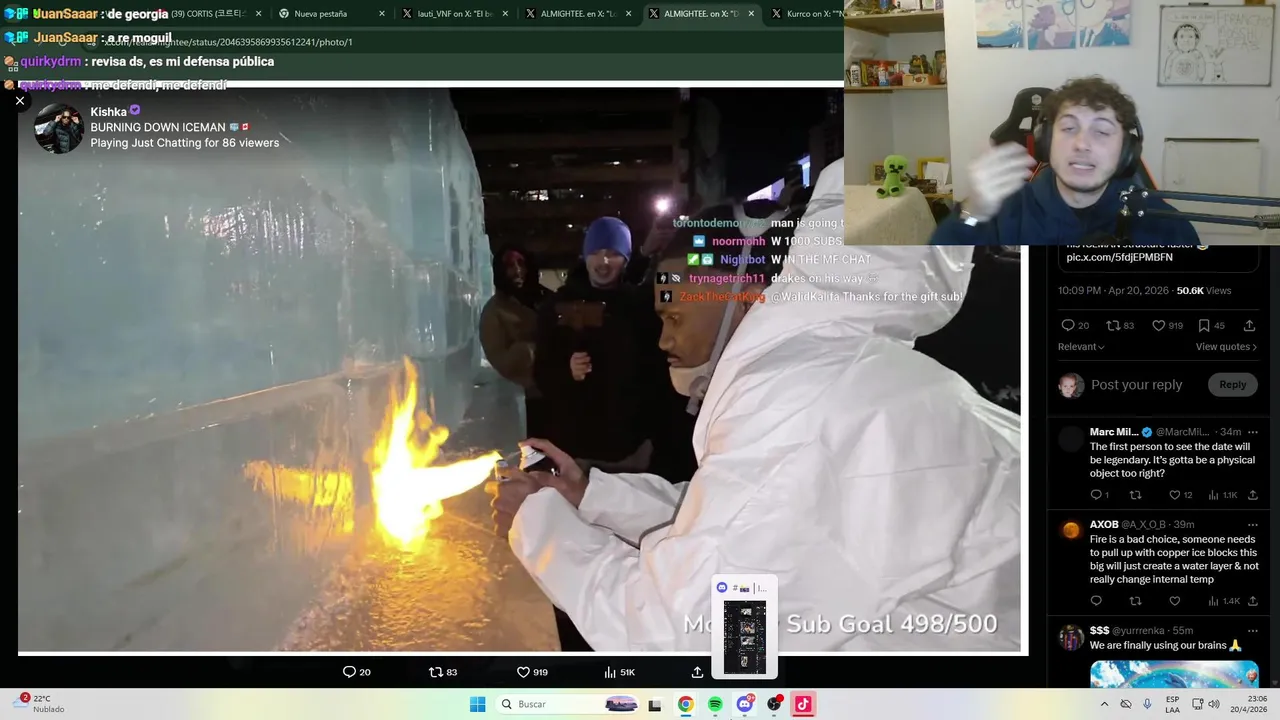Share AXOB's comment

pyautogui.click(x=1252, y=601)
